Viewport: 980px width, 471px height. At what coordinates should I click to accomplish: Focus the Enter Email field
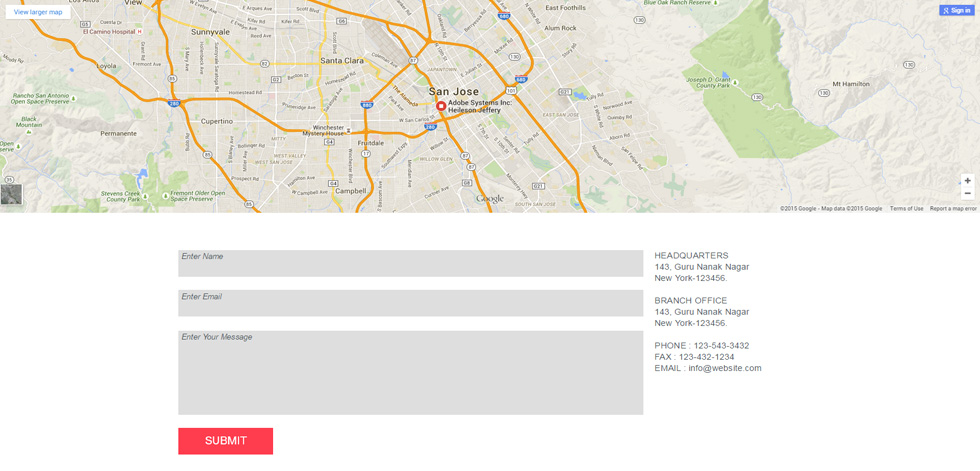411,303
